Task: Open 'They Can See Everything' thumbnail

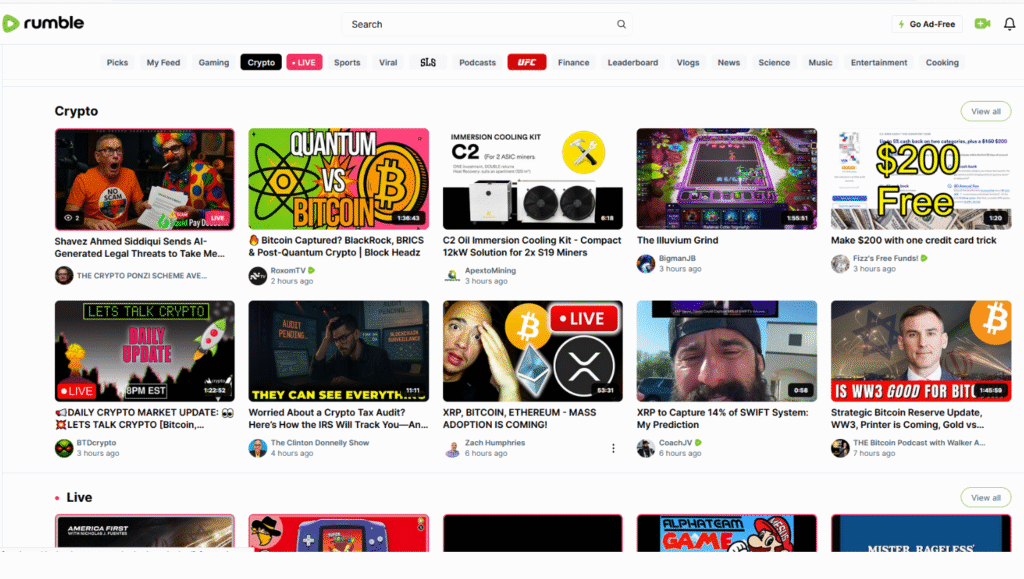Action: 338,351
